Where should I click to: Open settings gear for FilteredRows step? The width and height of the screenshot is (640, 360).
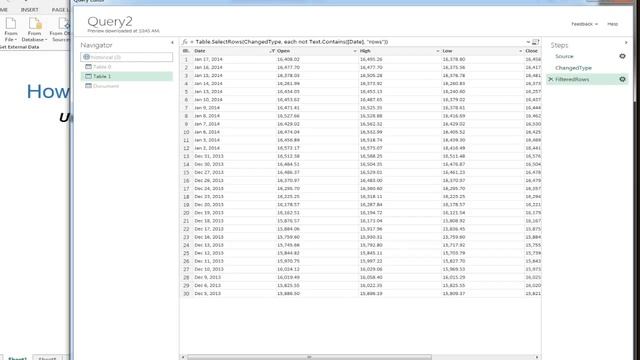[x=622, y=79]
